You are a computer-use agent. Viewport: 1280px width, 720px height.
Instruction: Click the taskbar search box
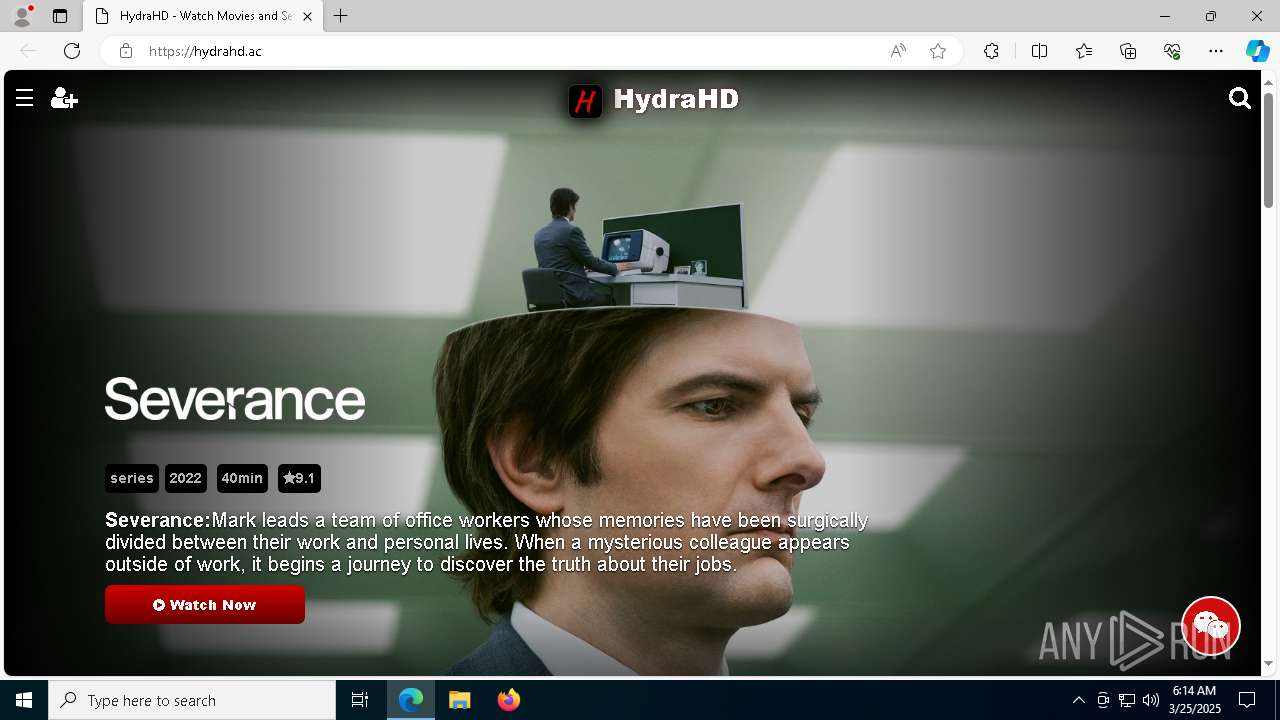click(x=192, y=700)
